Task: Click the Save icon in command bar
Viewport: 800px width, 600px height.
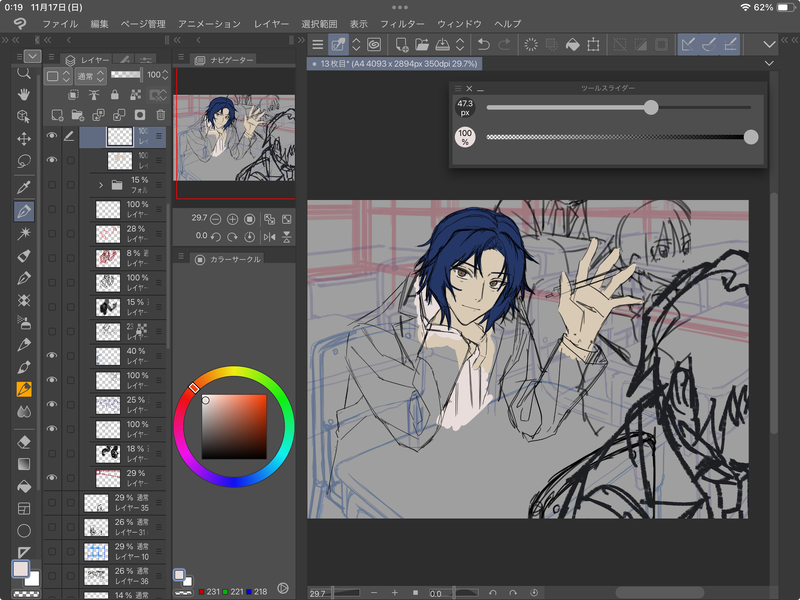Action: pos(442,45)
